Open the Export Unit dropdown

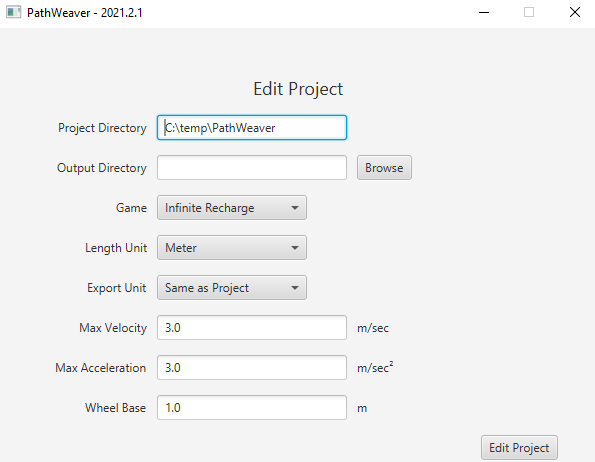(232, 288)
